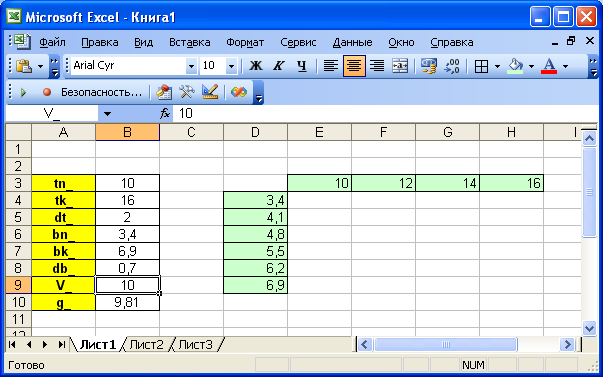The height and width of the screenshot is (377, 603).
Task: Click the Excel workbook icon in menu bar
Action: (22, 42)
